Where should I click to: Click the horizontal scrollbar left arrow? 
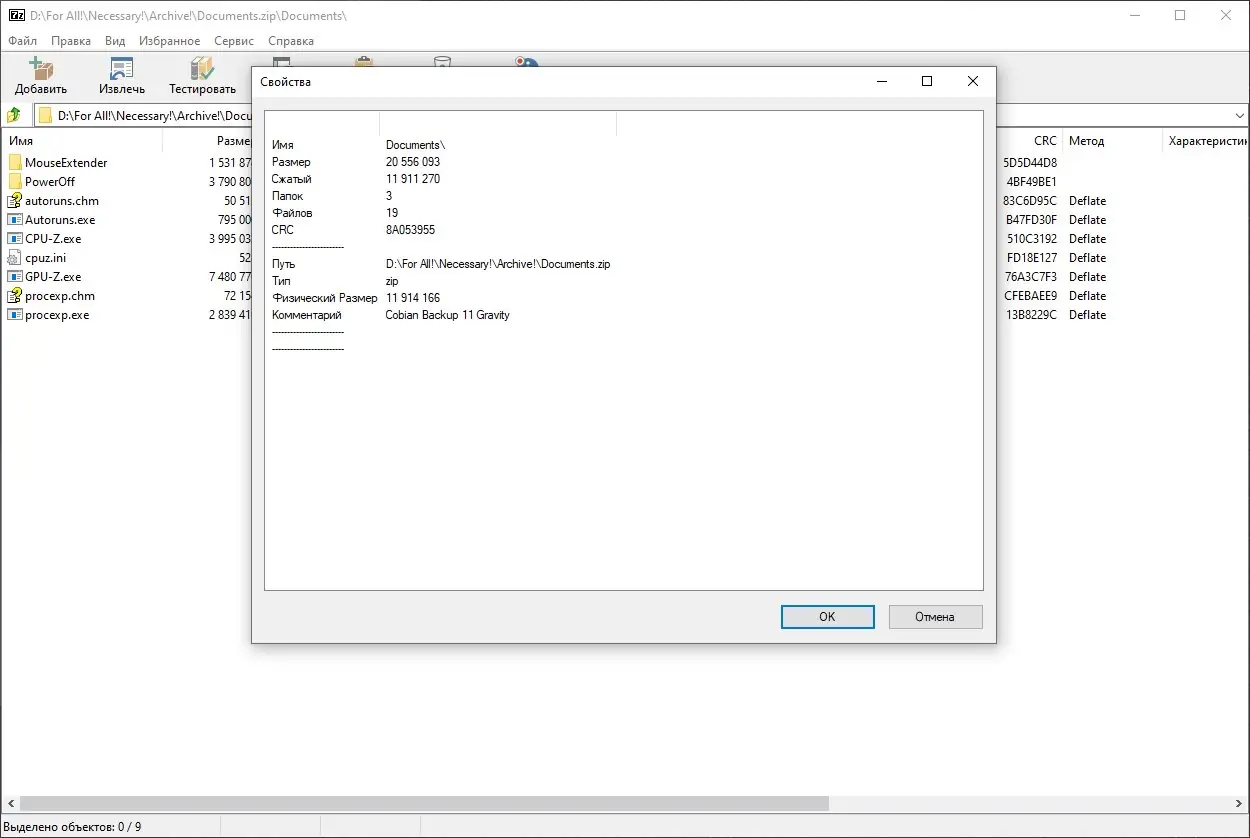pyautogui.click(x=9, y=803)
